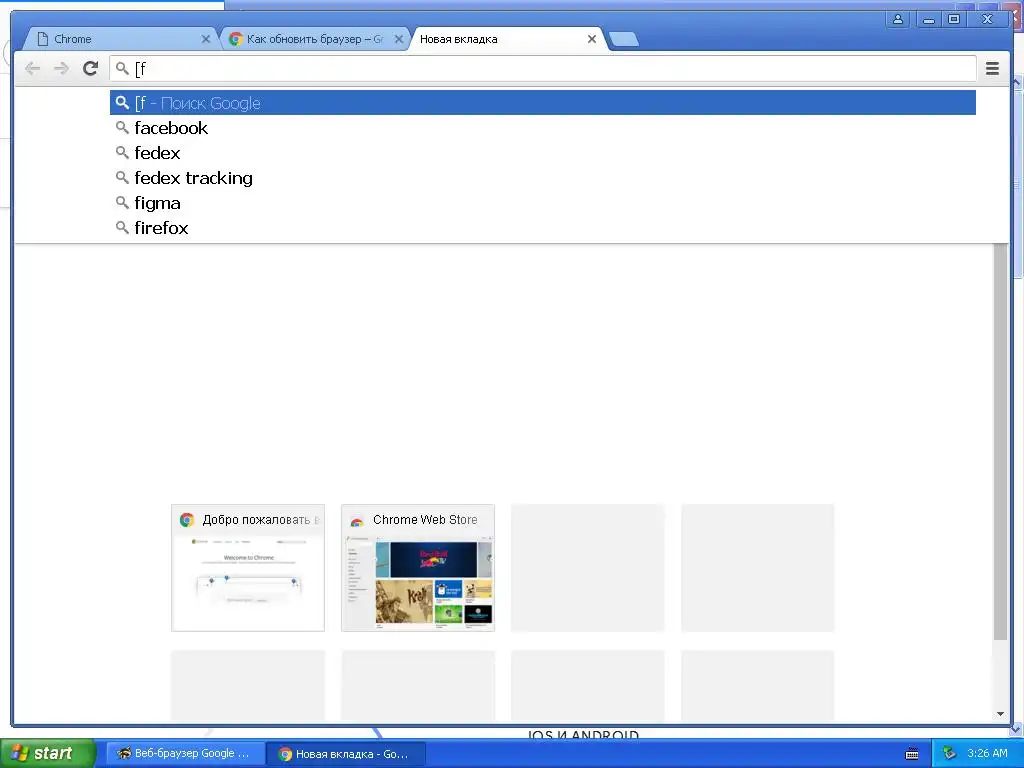
Task: Open the Chrome Web Store thumbnail tile
Action: point(418,568)
